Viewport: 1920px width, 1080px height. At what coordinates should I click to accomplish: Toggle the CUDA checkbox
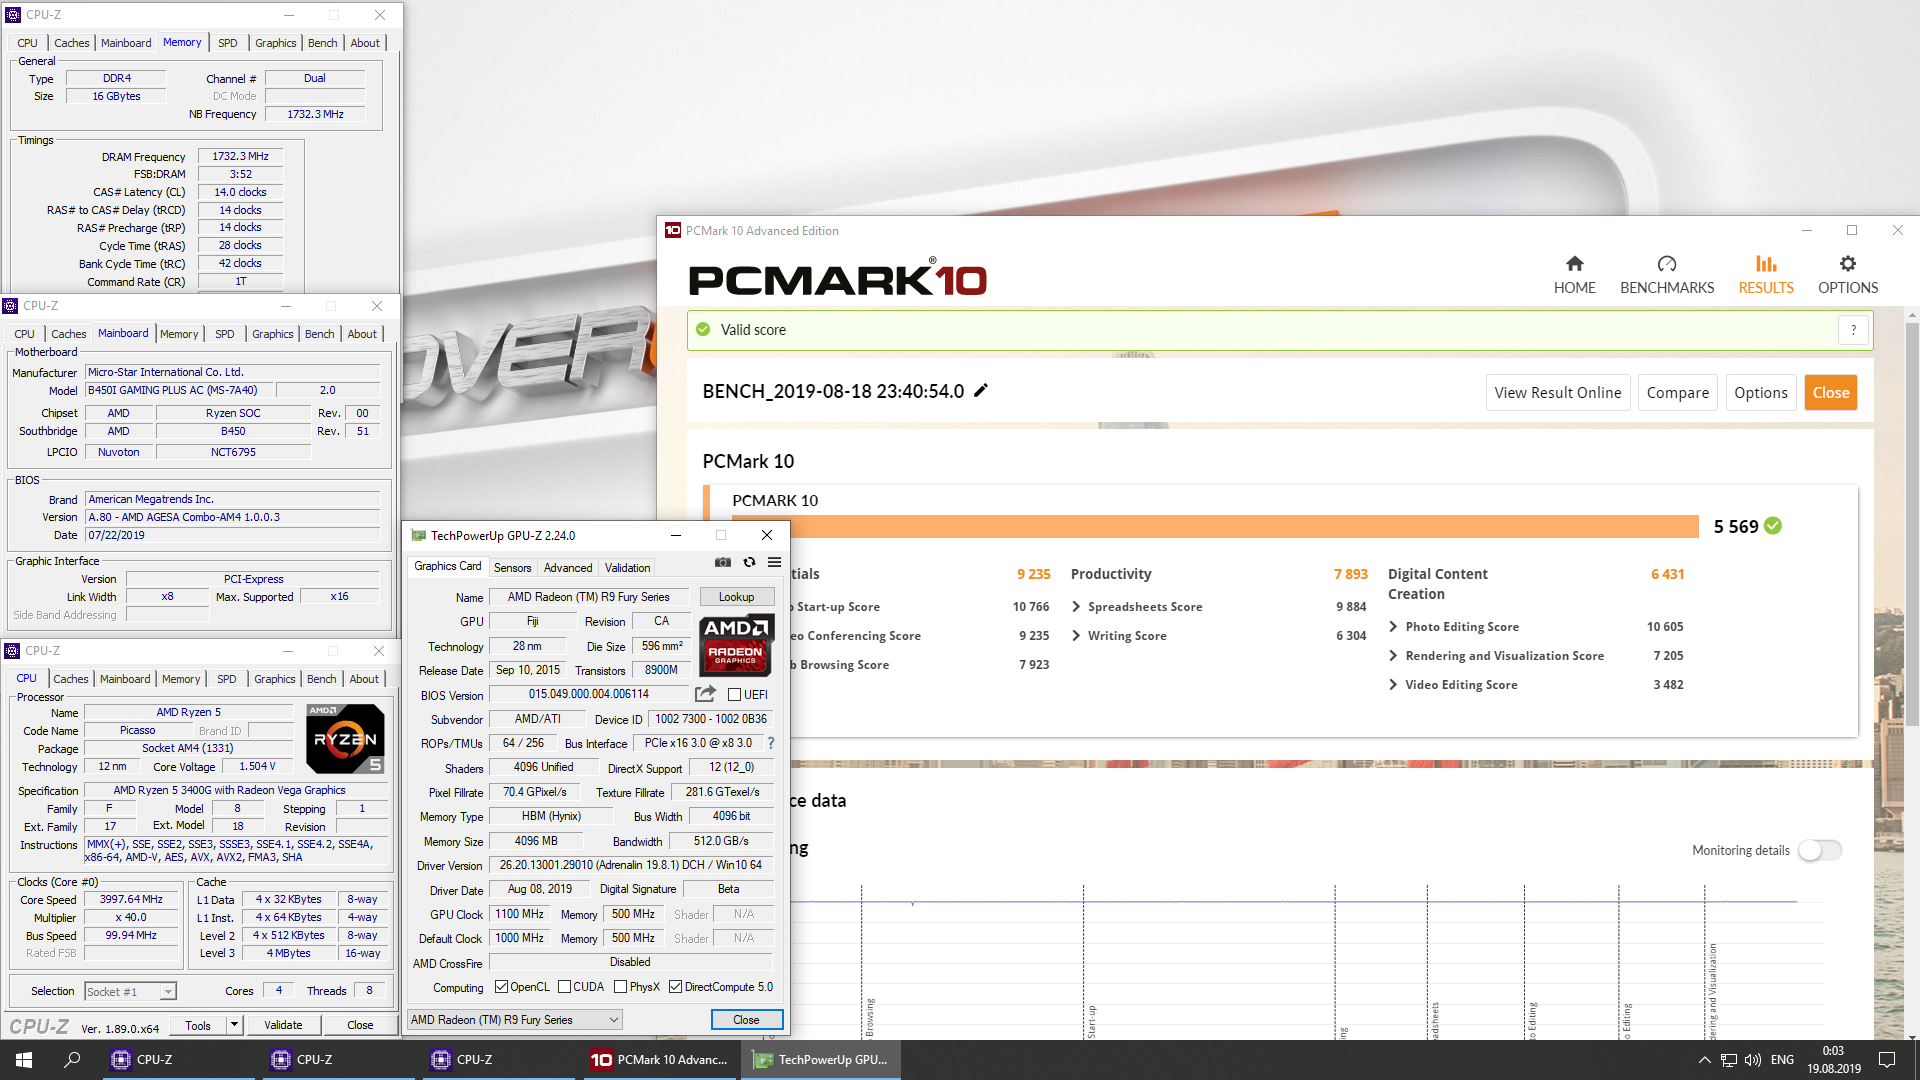pos(564,987)
